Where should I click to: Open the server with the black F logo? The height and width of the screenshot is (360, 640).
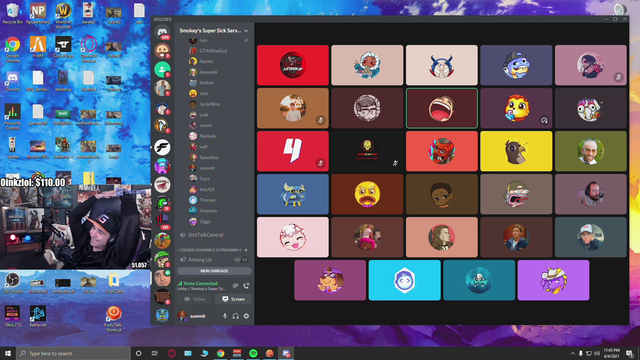[162, 147]
